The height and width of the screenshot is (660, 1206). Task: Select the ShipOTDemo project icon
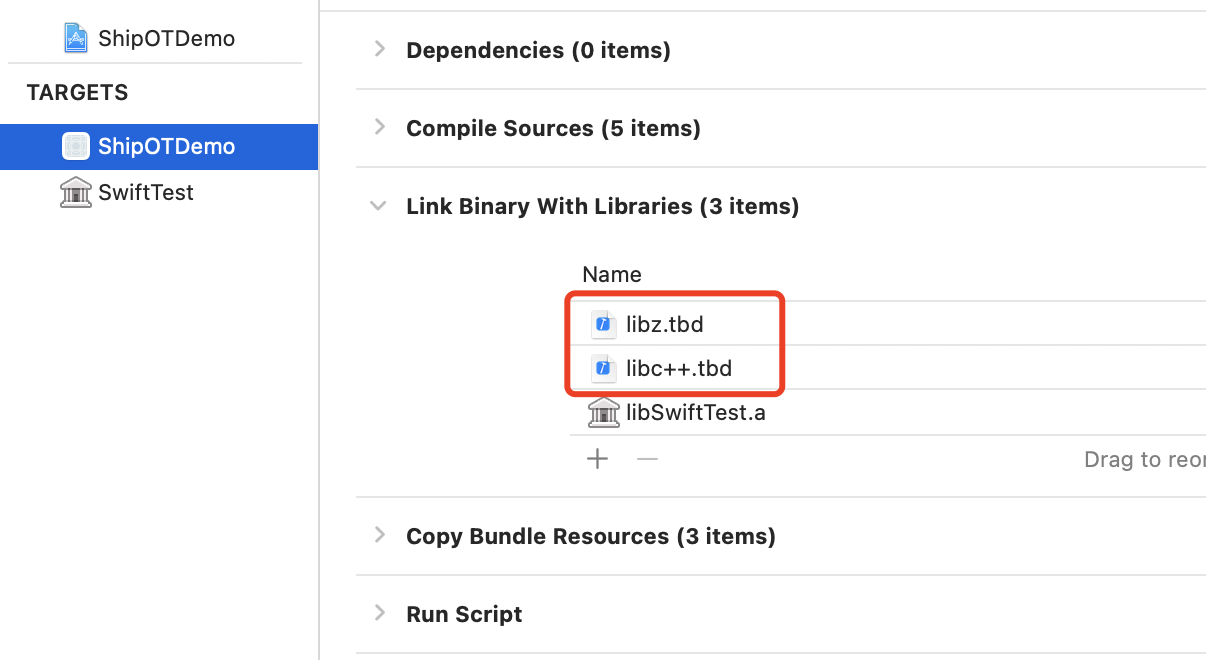(76, 38)
